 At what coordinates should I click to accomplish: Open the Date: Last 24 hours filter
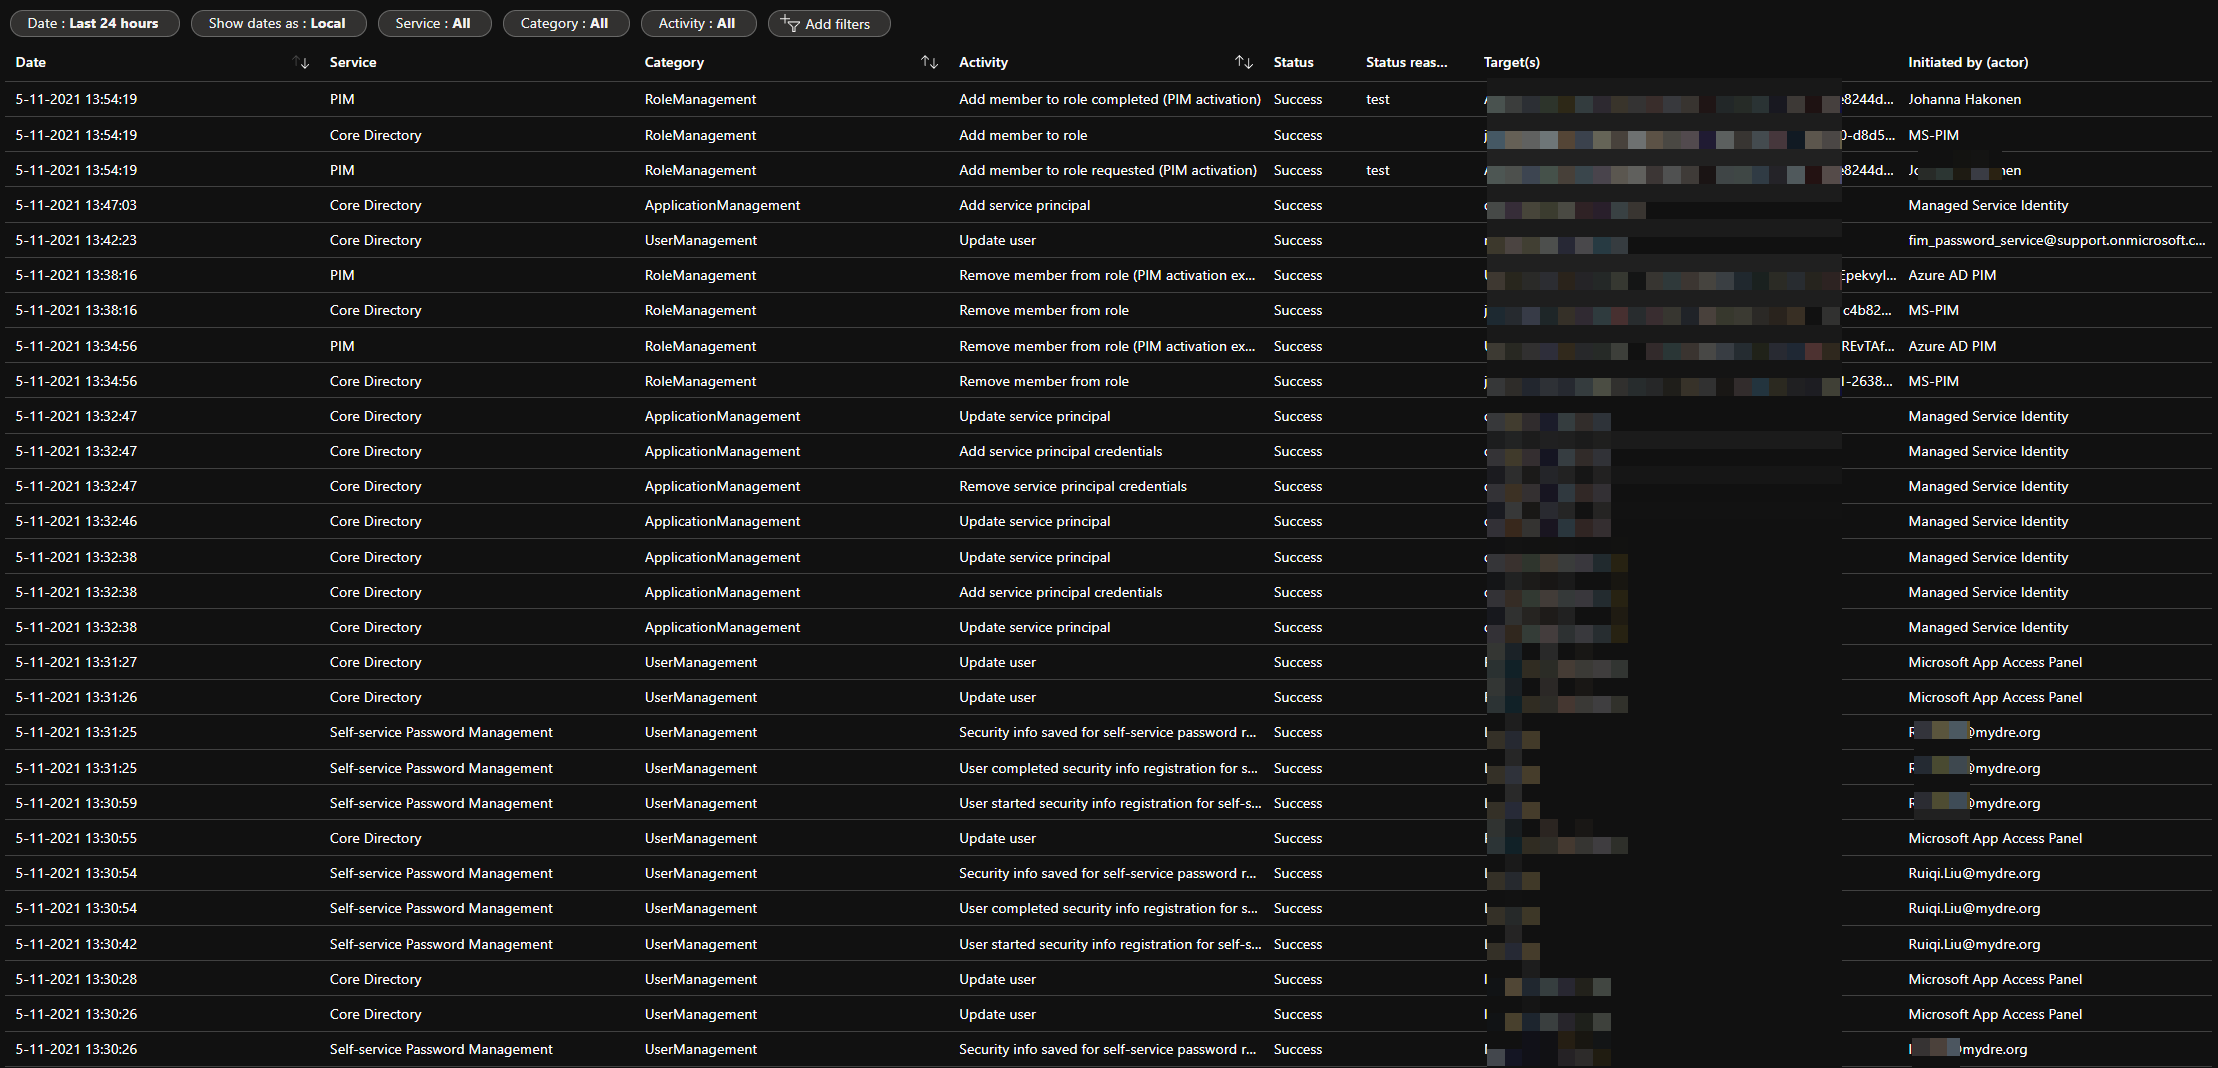click(x=94, y=23)
